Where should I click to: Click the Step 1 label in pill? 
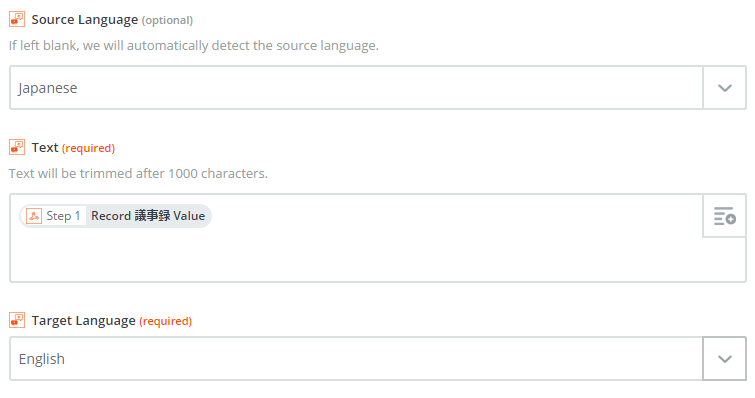point(63,216)
